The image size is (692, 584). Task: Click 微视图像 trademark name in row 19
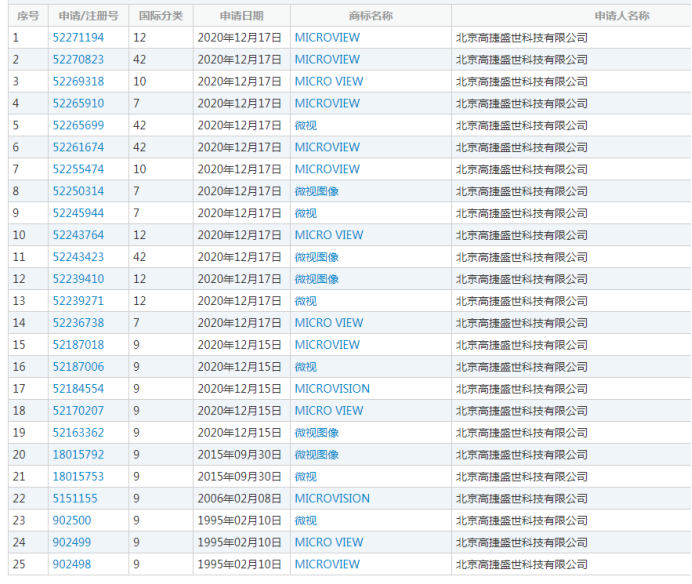point(316,433)
